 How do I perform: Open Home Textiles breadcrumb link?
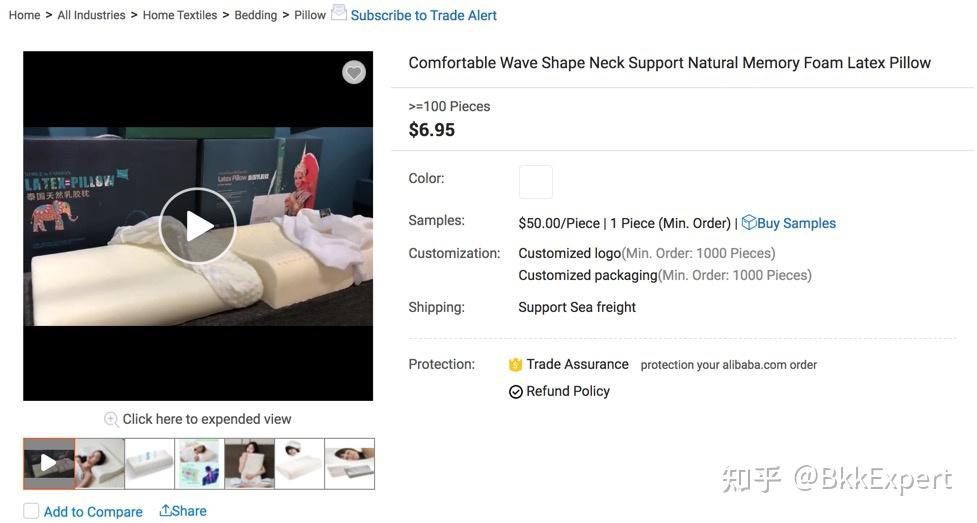pyautogui.click(x=180, y=15)
